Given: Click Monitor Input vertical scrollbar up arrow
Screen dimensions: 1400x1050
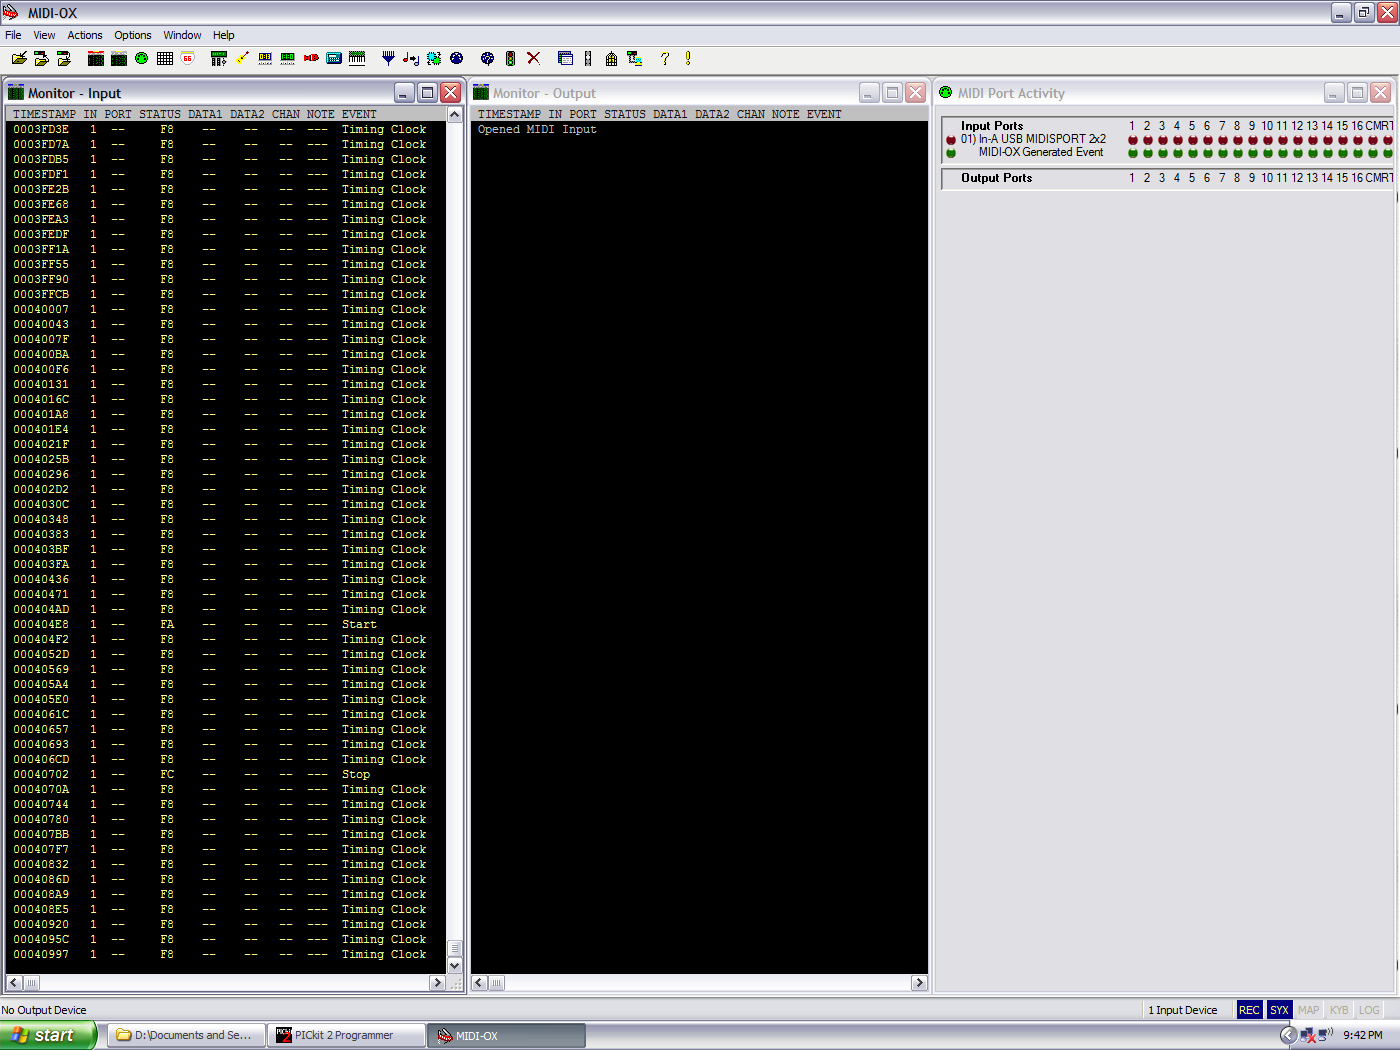Looking at the screenshot, I should [455, 115].
